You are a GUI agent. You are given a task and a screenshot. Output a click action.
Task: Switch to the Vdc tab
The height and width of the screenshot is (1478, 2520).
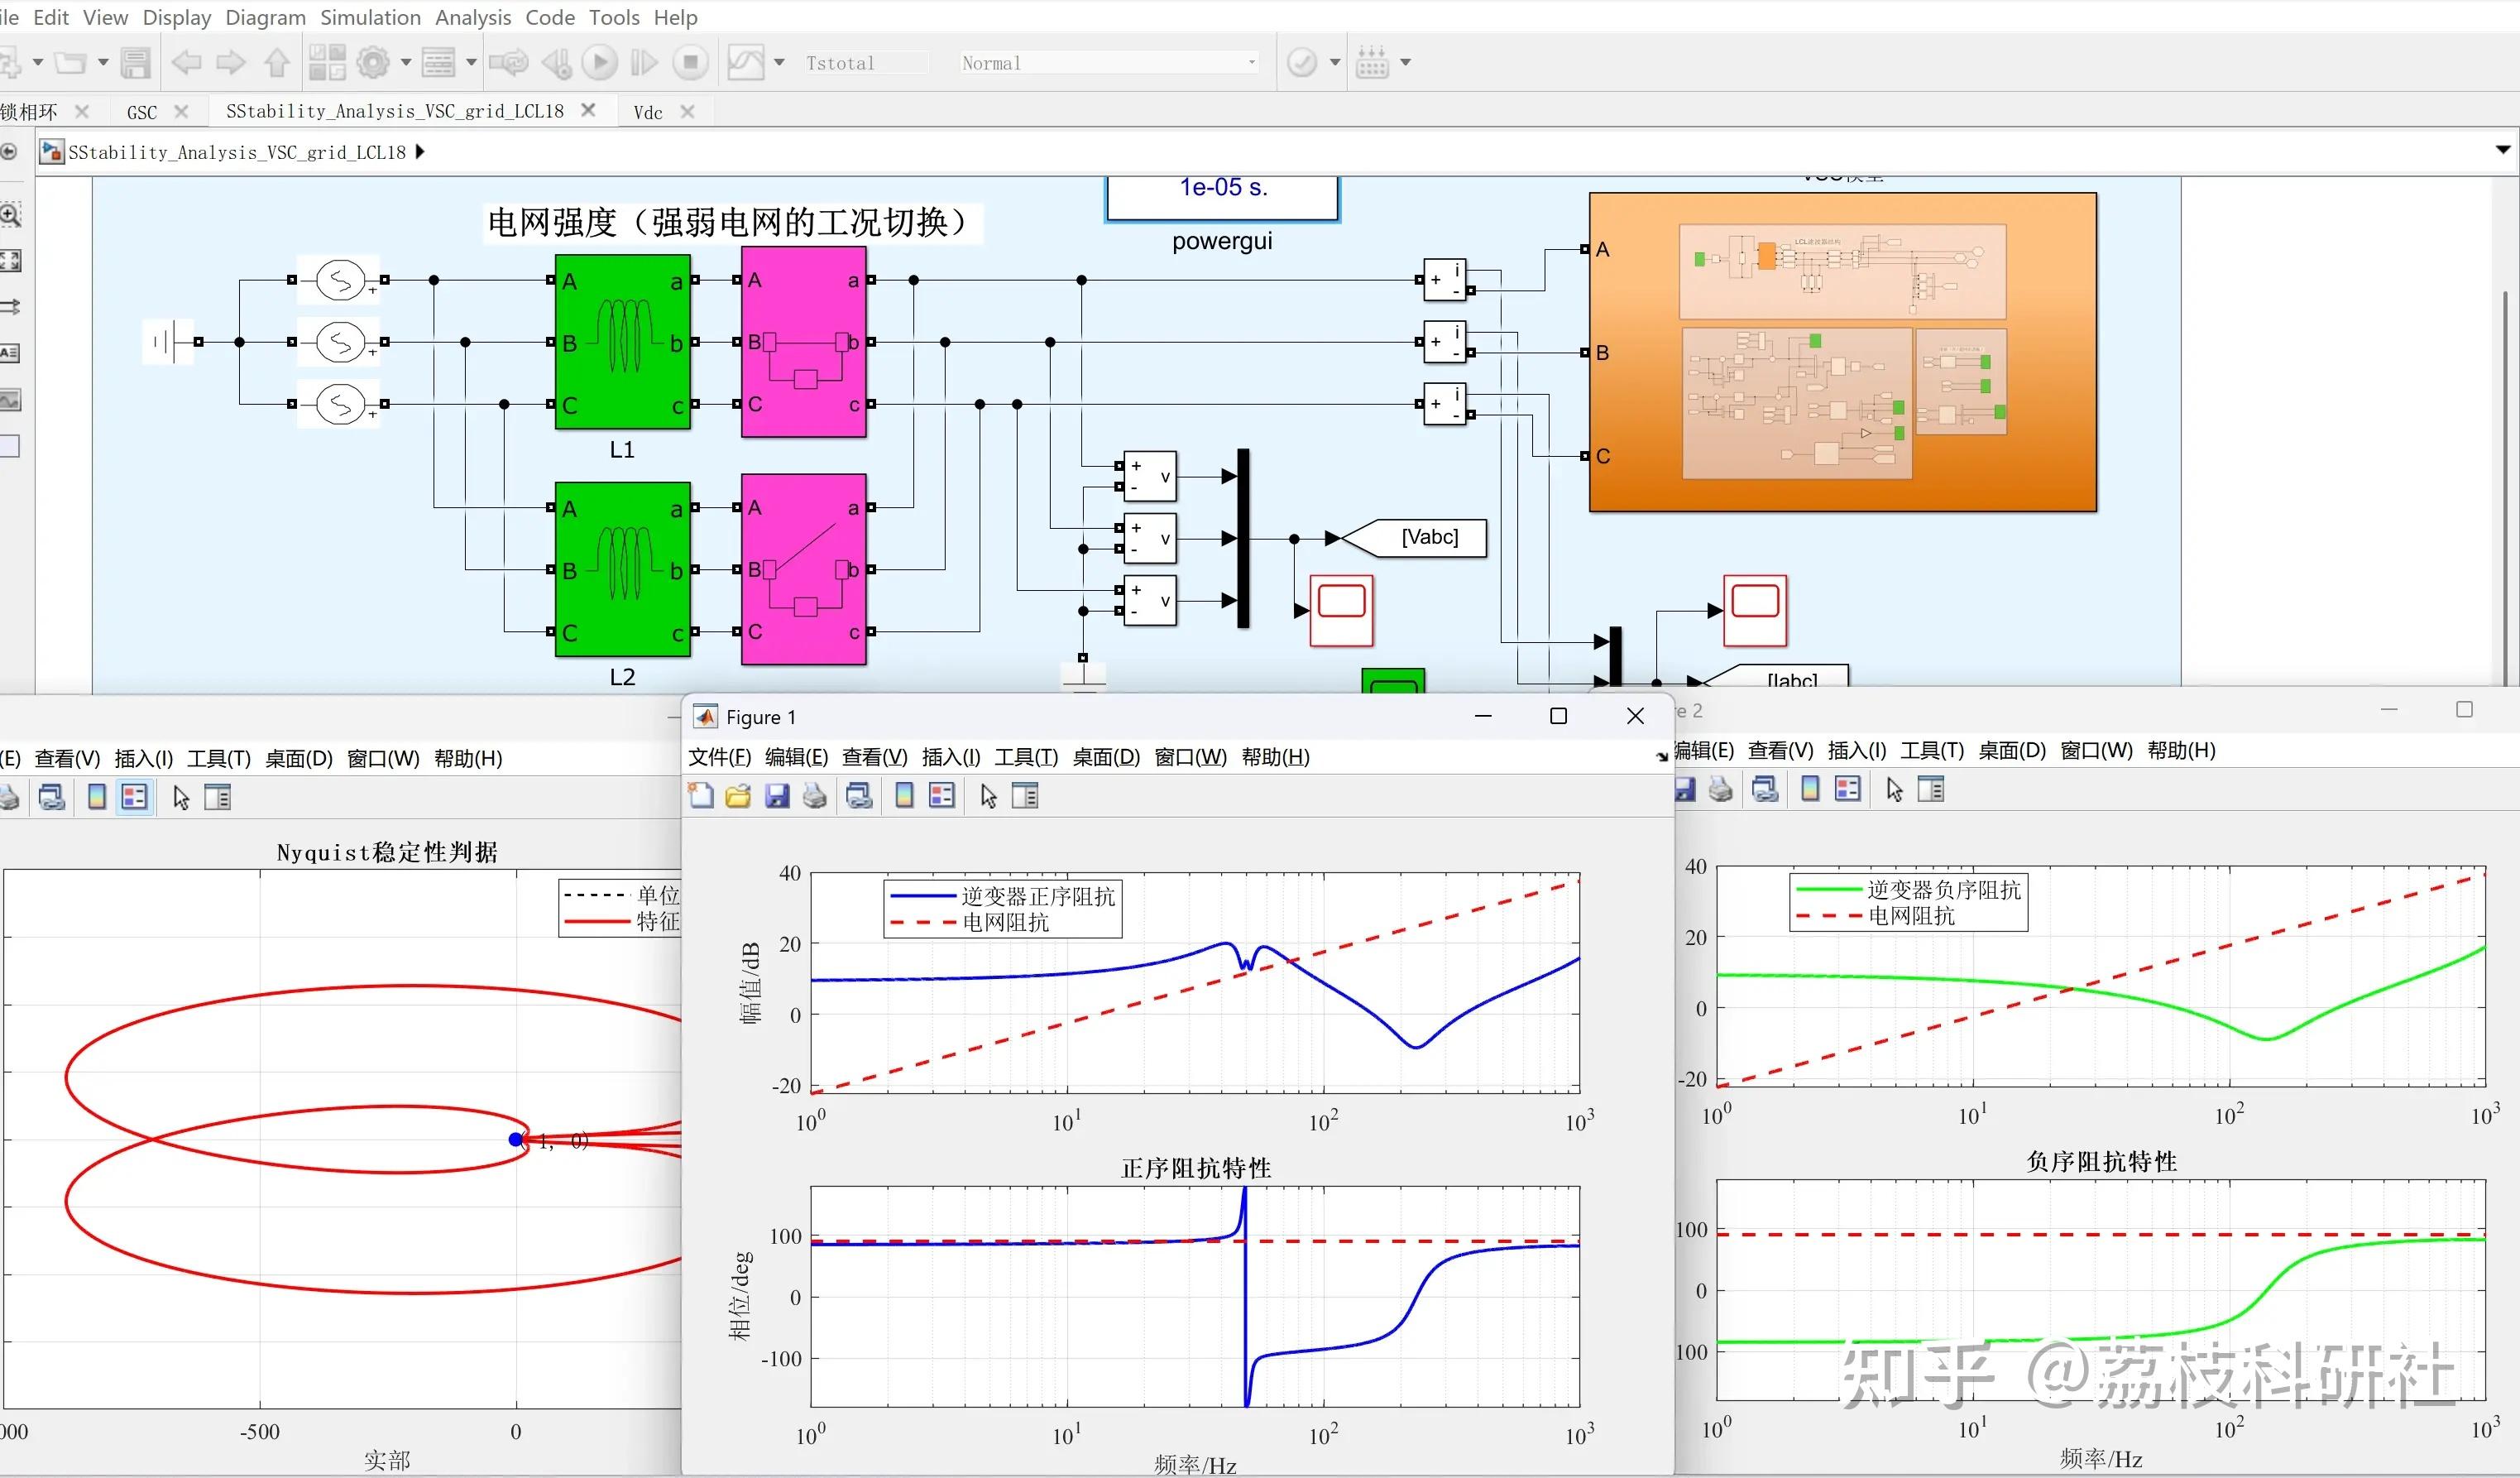click(x=648, y=112)
